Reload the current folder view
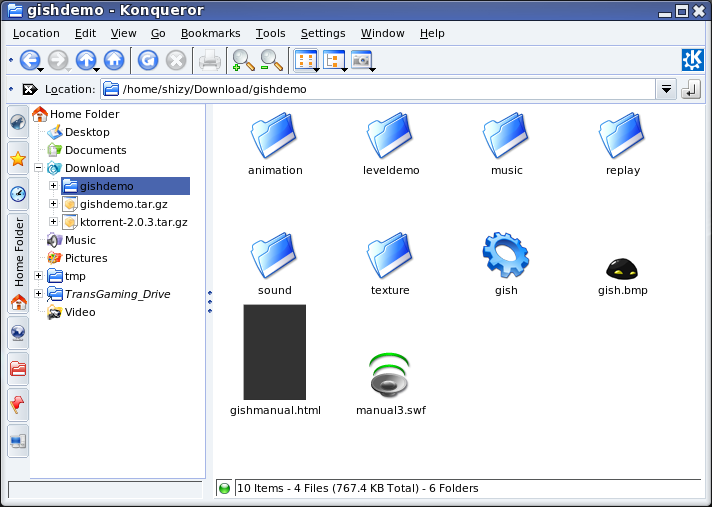Image resolution: width=712 pixels, height=507 pixels. click(148, 60)
